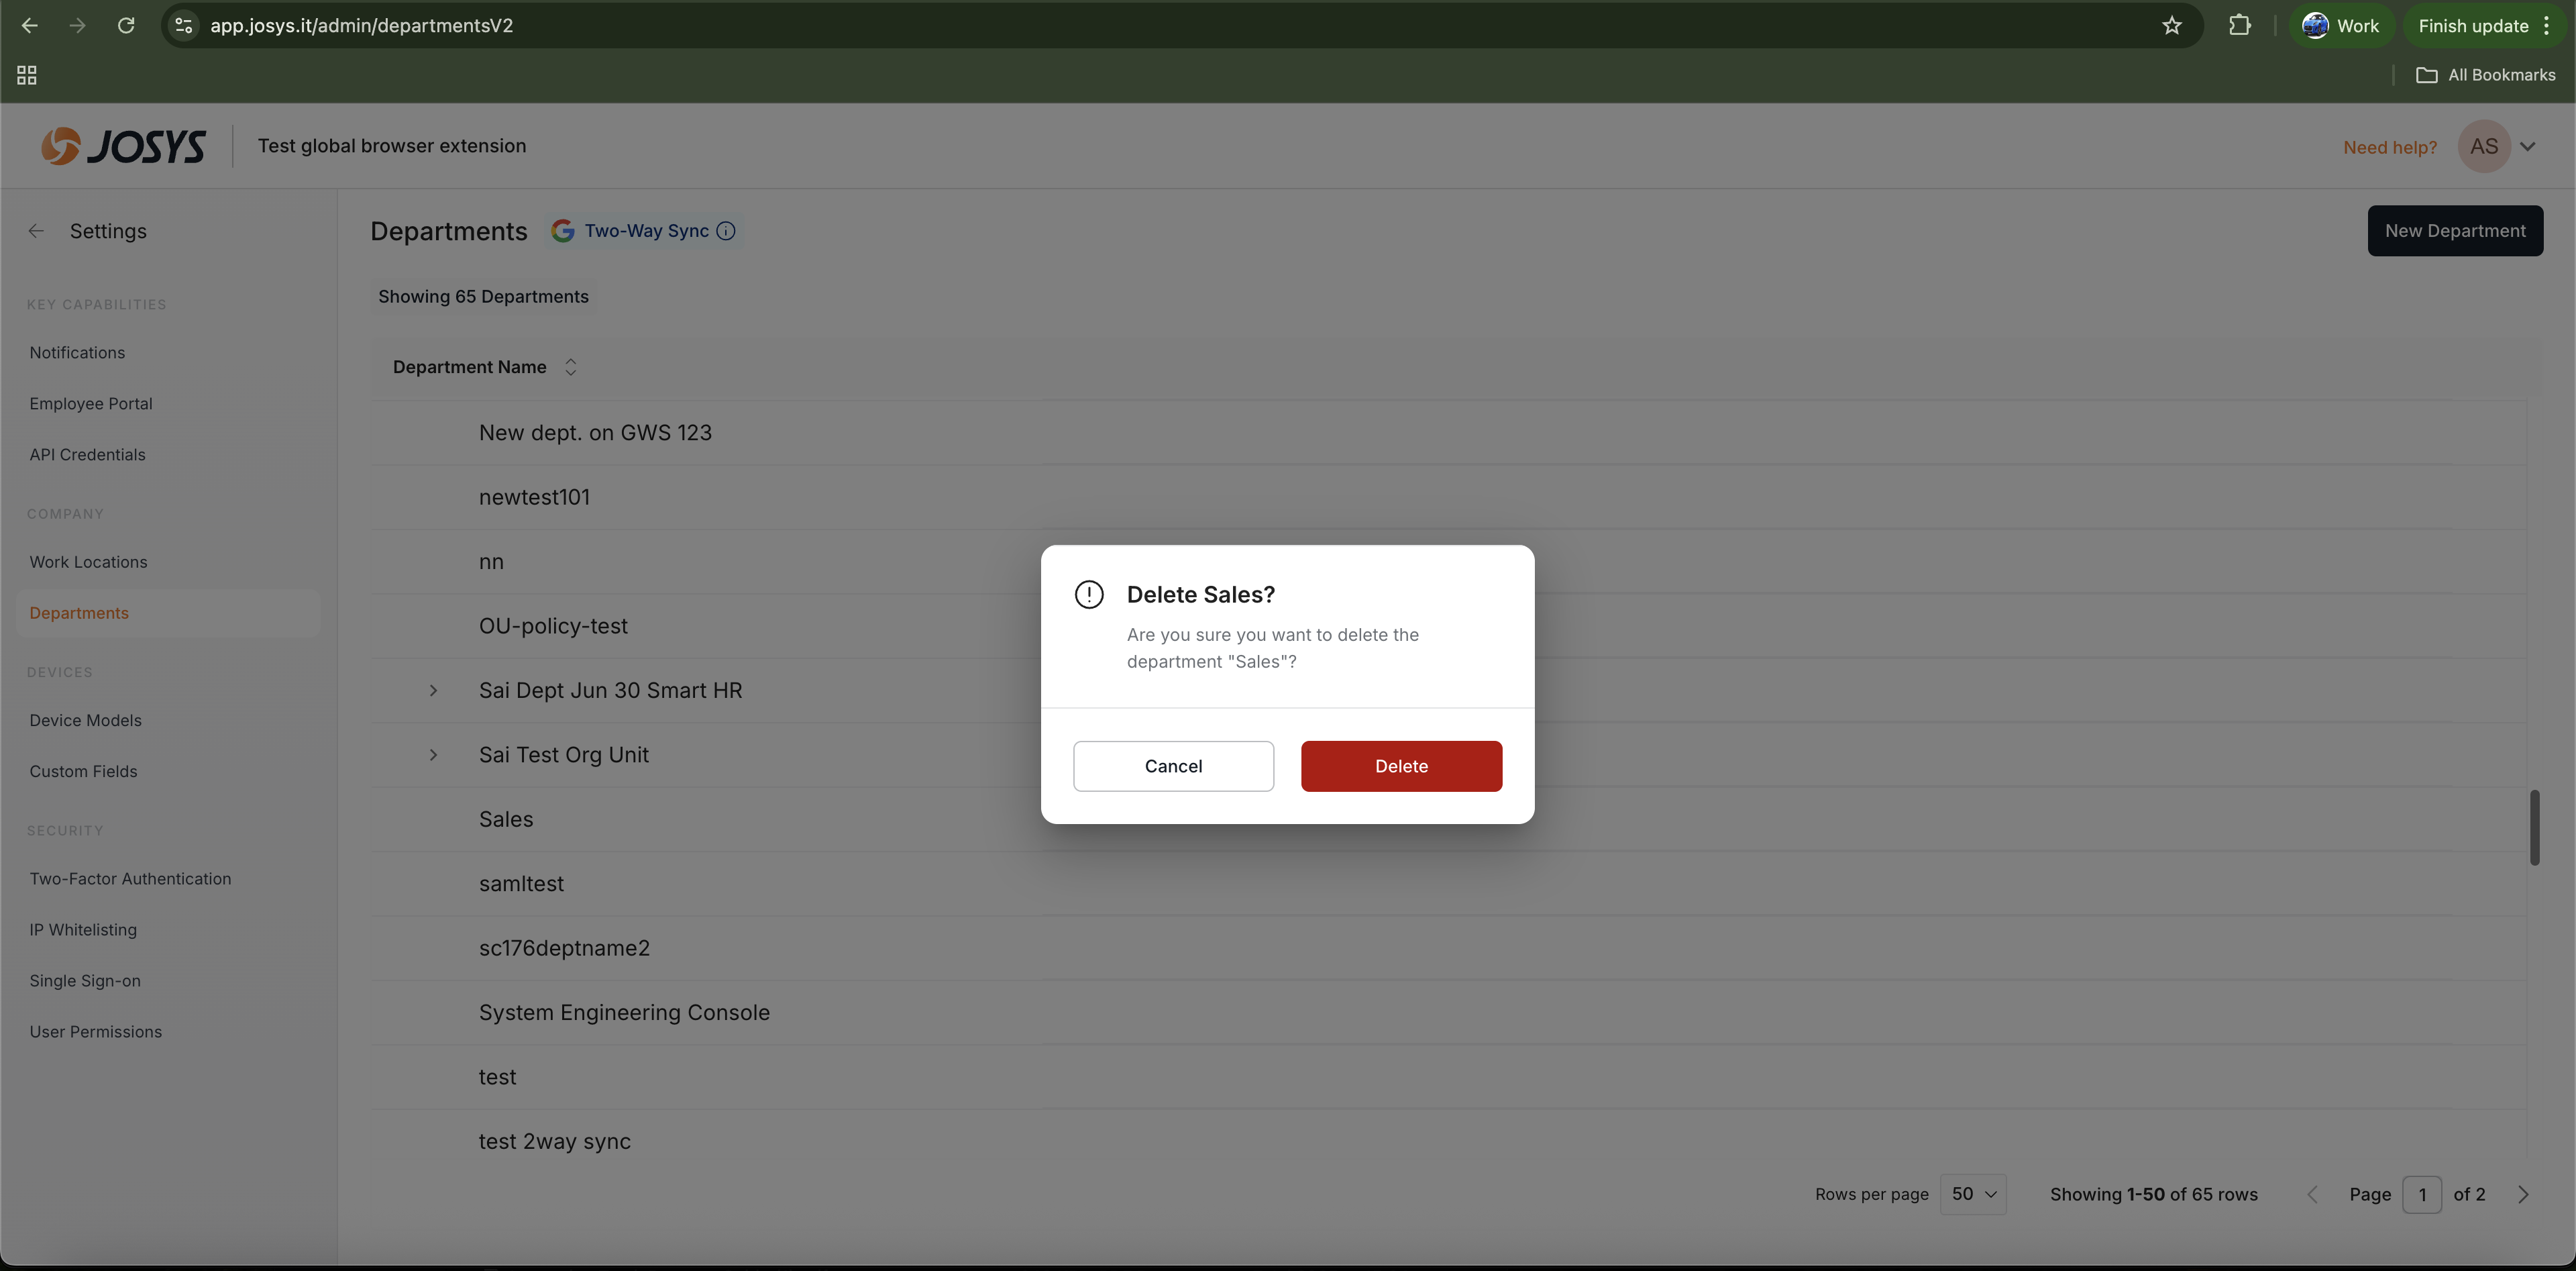Confirm with the red Delete button
The width and height of the screenshot is (2576, 1271).
[x=1400, y=766]
